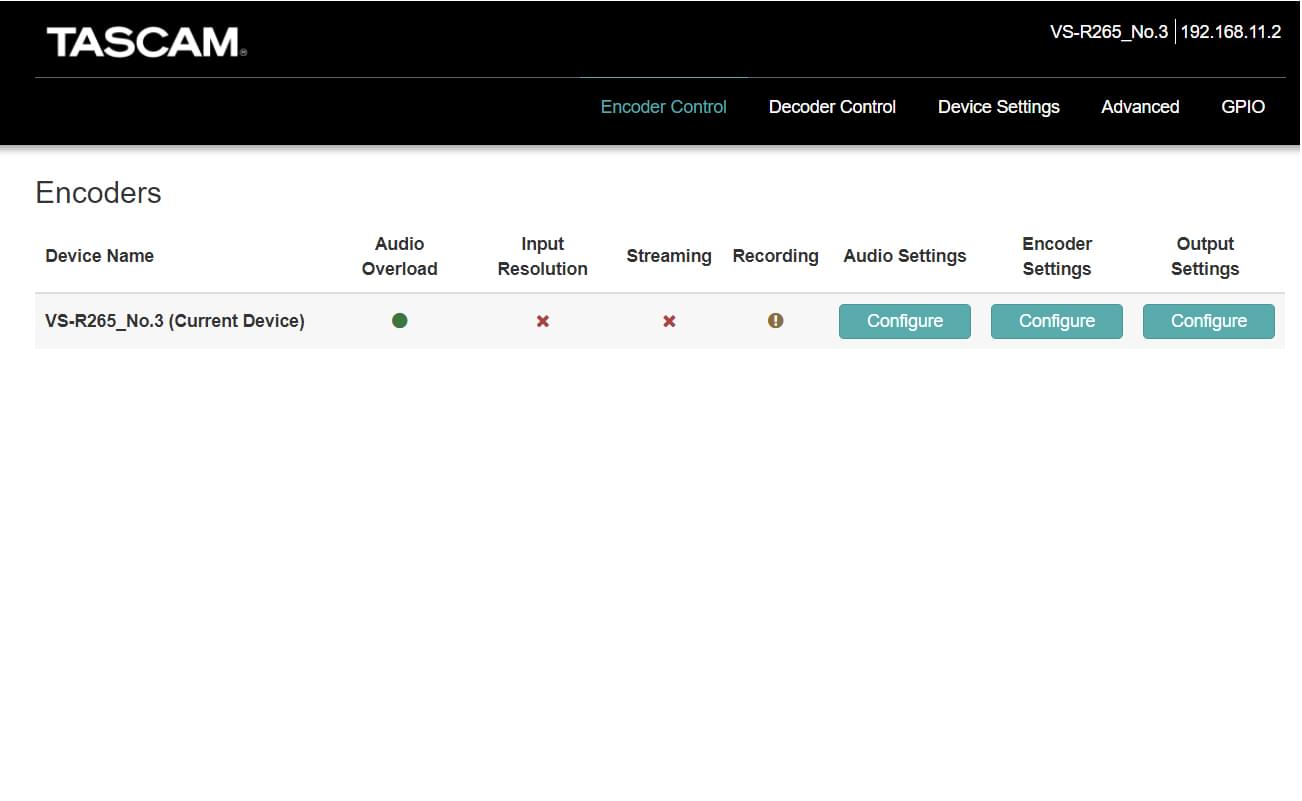Click the Recording column header
The image size is (1302, 801).
[x=776, y=256]
